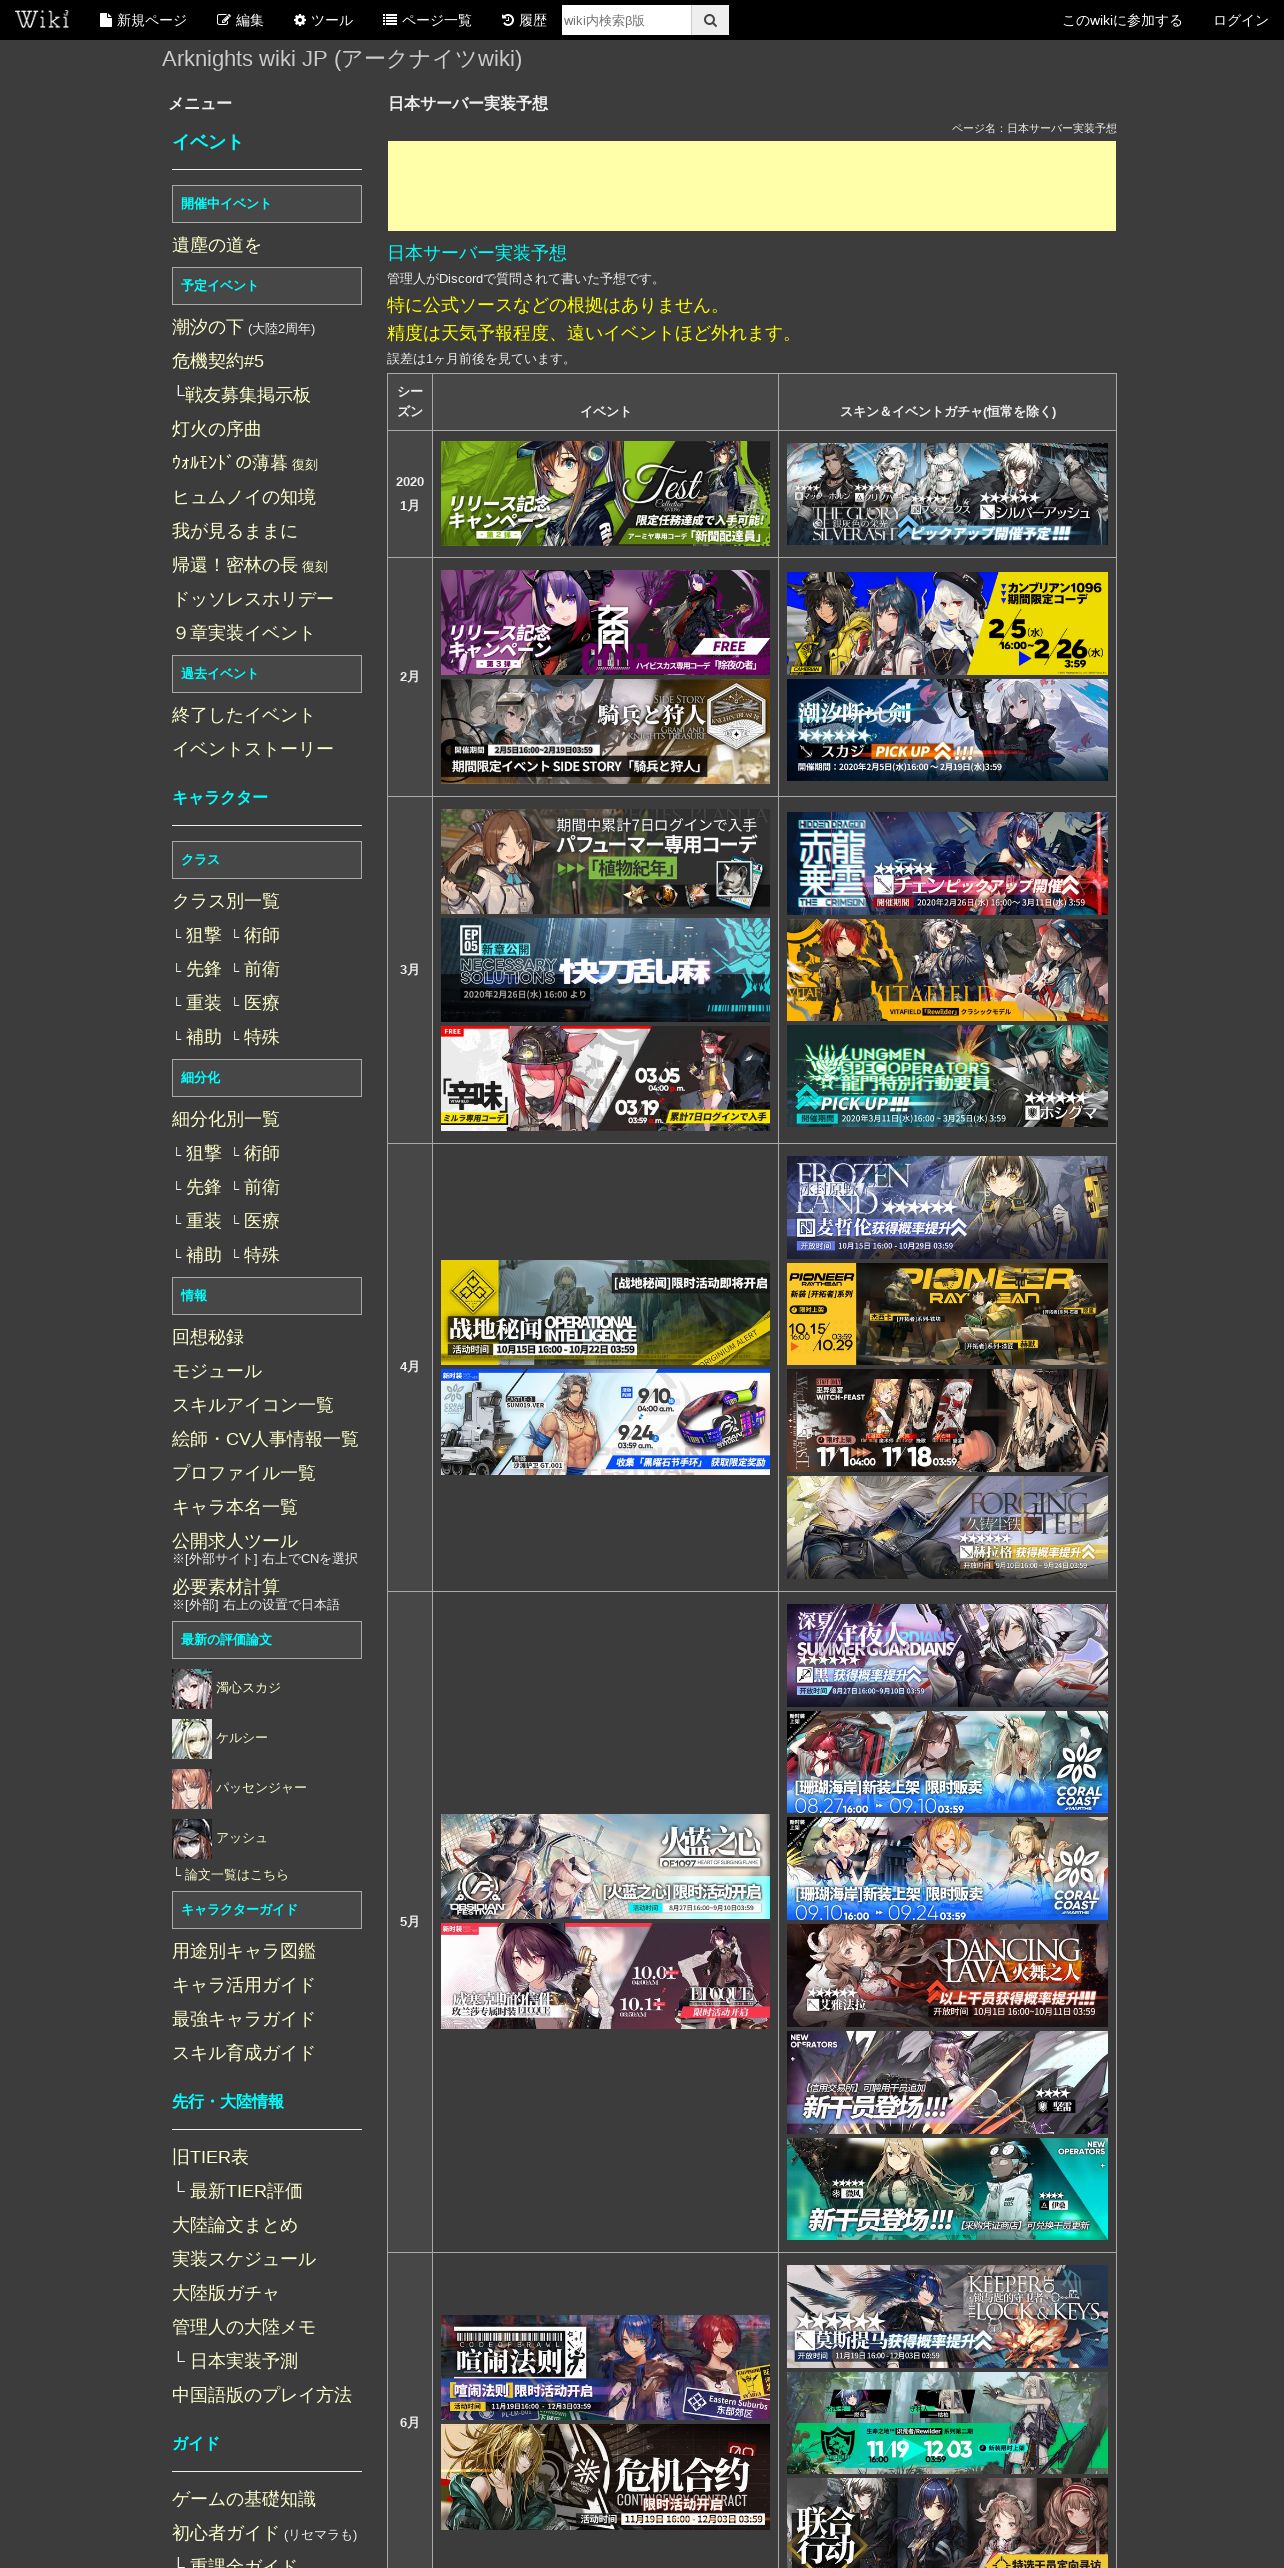
Task: Open 中国語版のプレイ方法 link
Action: click(x=262, y=2395)
